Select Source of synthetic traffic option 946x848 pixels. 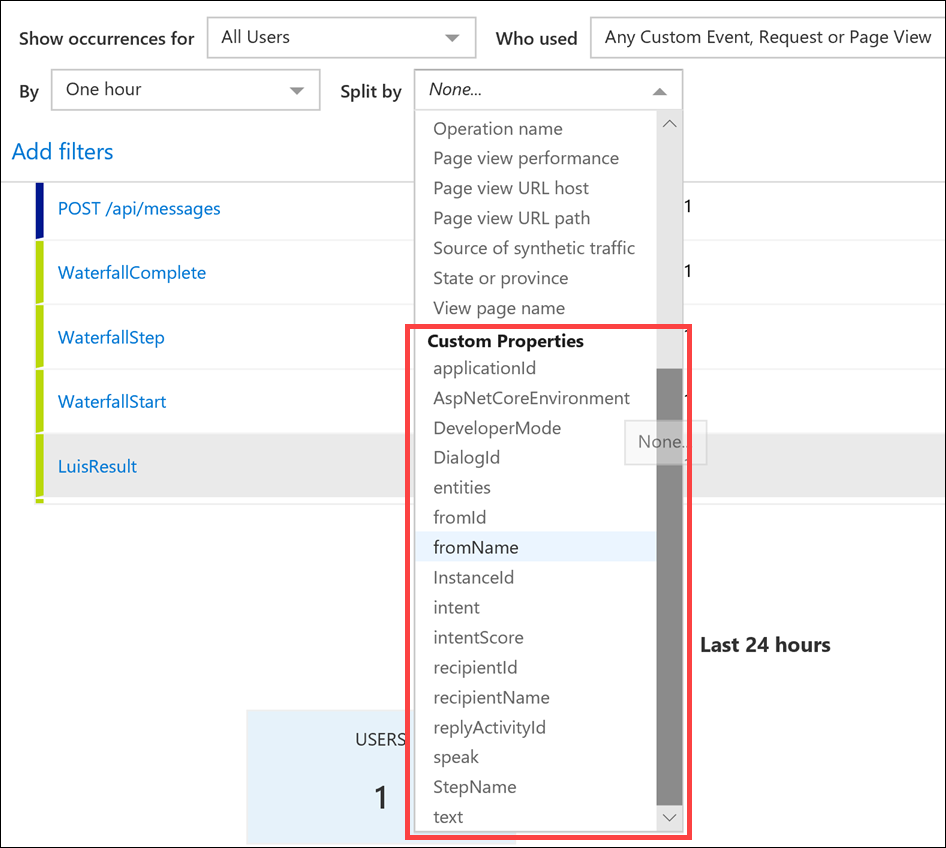[533, 248]
